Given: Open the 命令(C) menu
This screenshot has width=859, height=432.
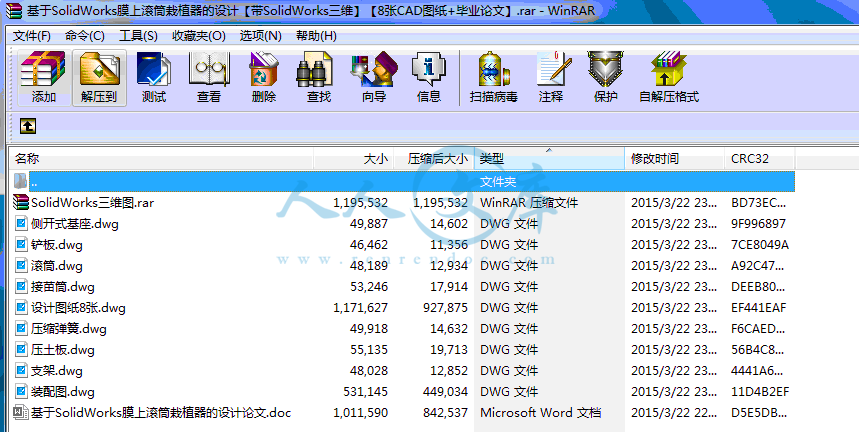Looking at the screenshot, I should (x=85, y=36).
